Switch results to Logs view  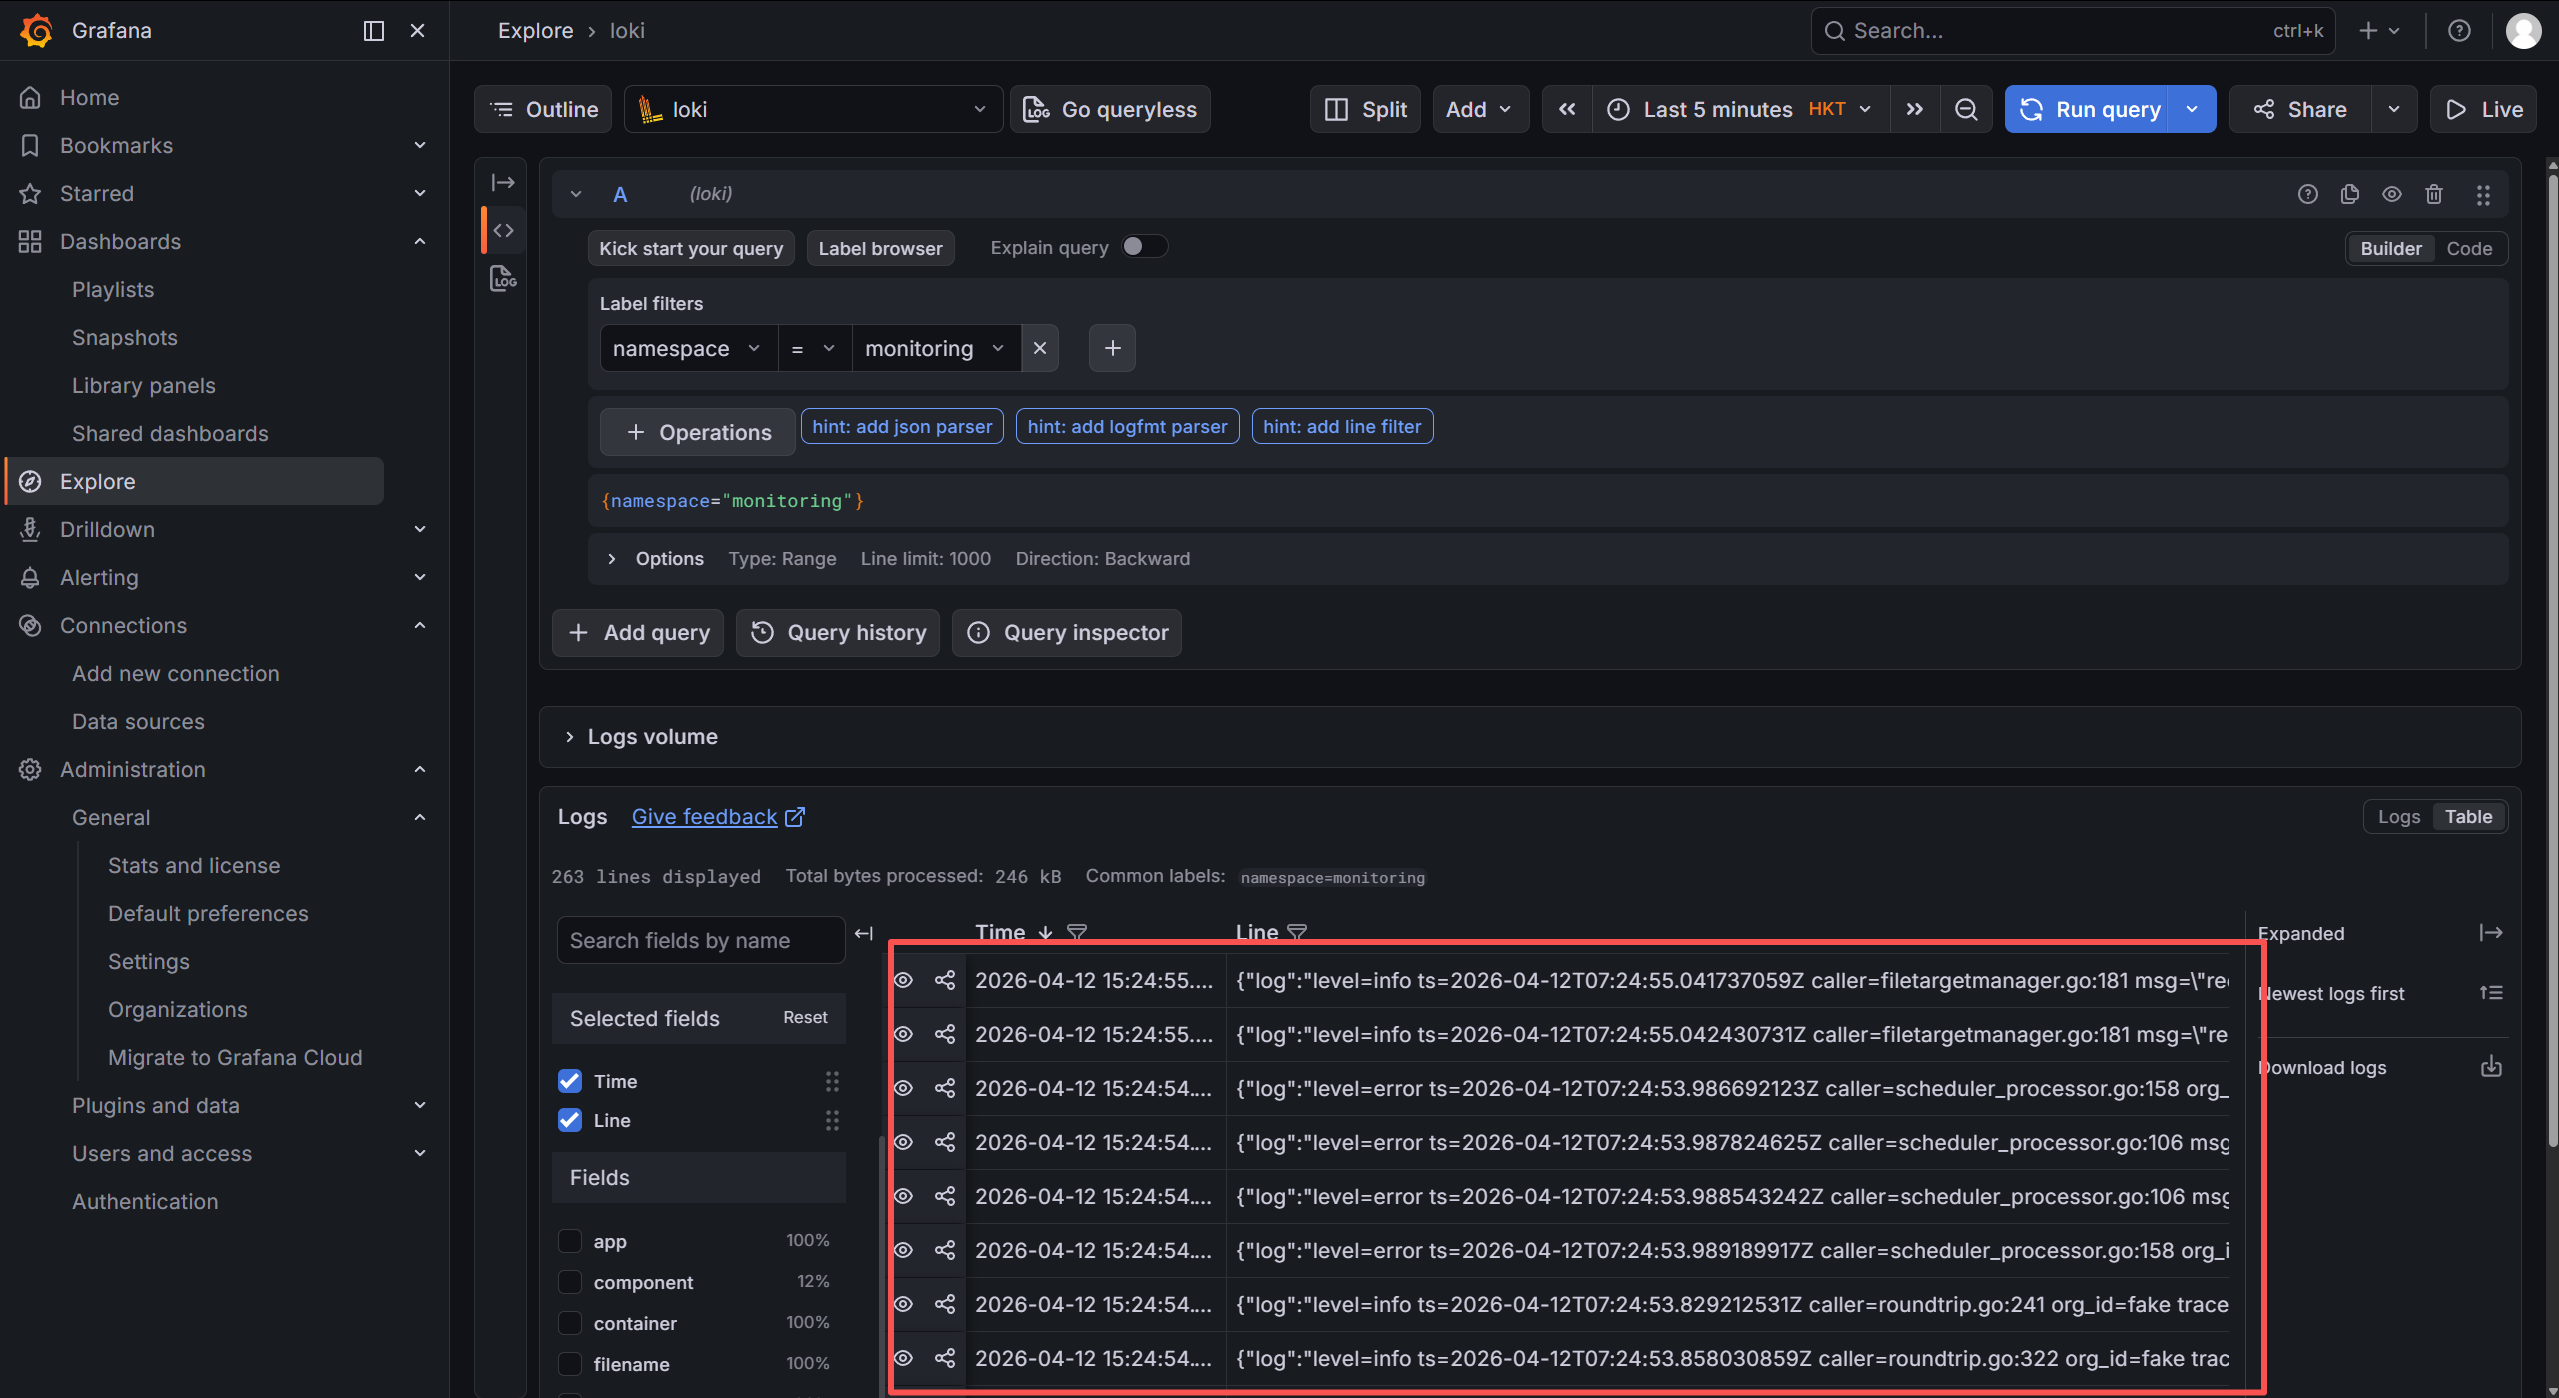[2399, 817]
